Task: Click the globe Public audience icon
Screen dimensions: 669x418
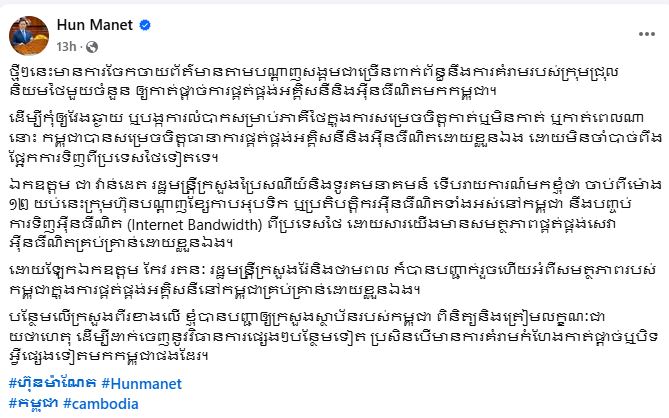Action: point(92,47)
